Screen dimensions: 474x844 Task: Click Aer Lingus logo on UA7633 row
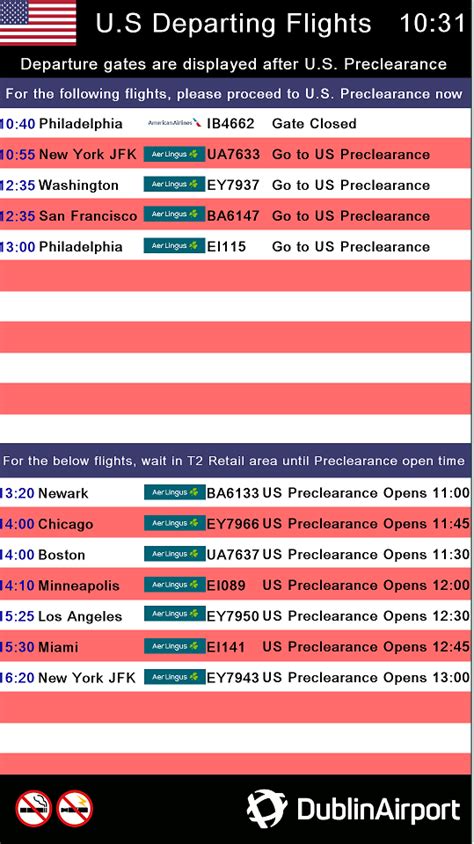(174, 154)
